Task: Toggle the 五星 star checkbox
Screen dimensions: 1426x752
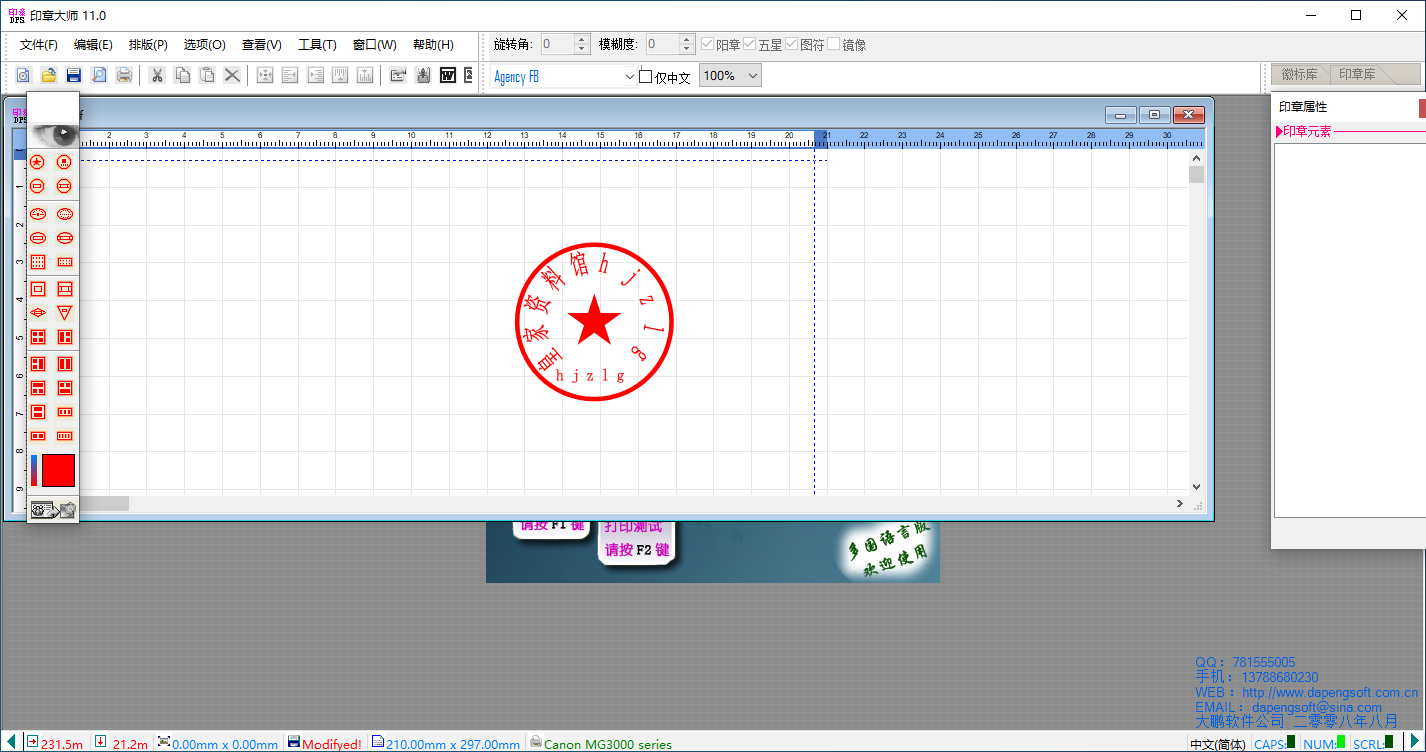Action: 750,44
